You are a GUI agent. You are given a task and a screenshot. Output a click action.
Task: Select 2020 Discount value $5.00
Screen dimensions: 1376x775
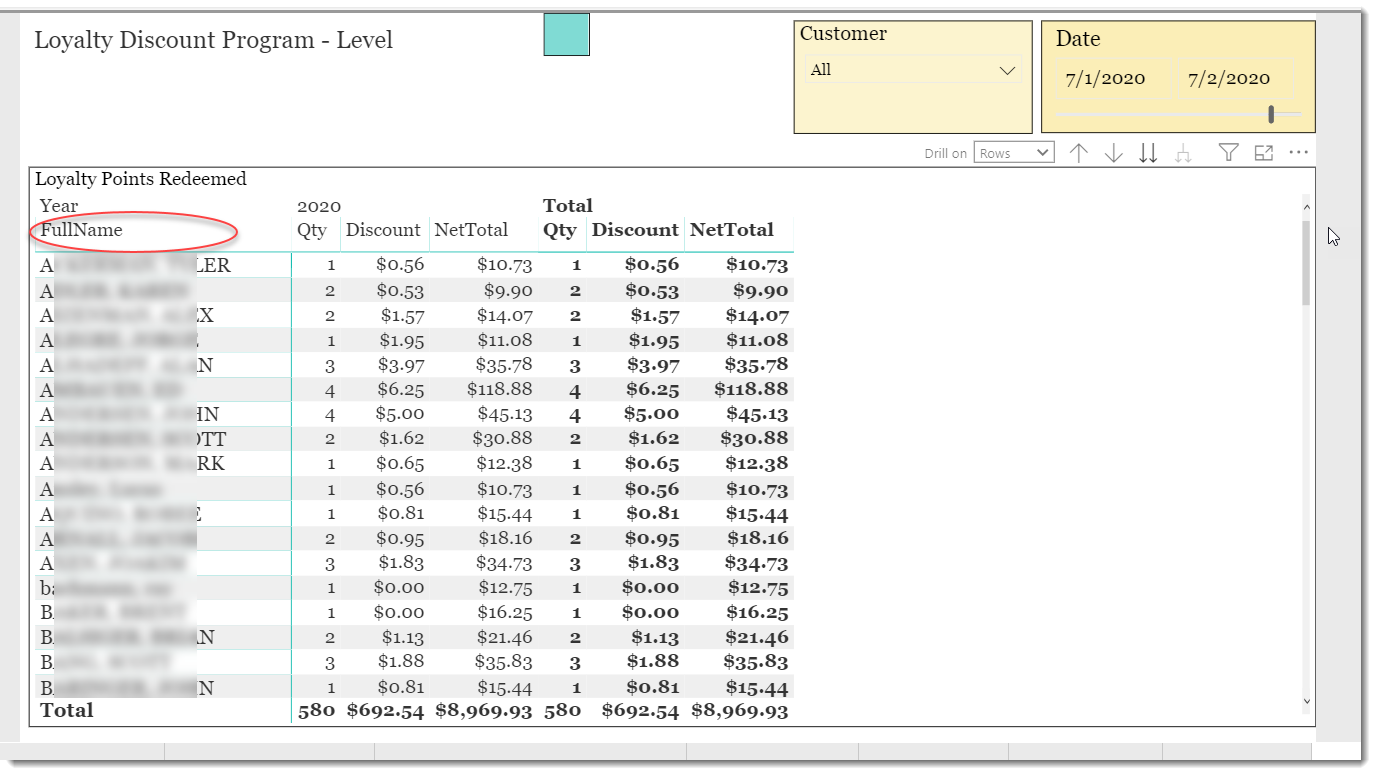(x=400, y=414)
